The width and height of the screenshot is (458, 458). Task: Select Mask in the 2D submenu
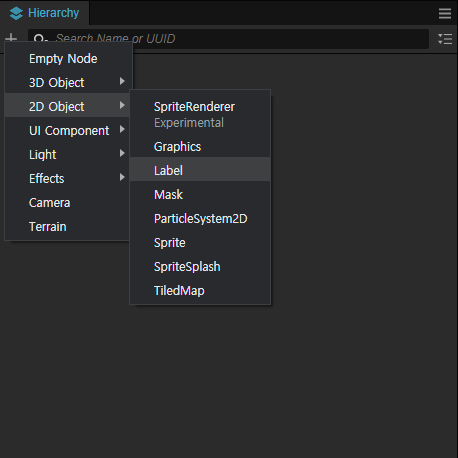pos(200,194)
